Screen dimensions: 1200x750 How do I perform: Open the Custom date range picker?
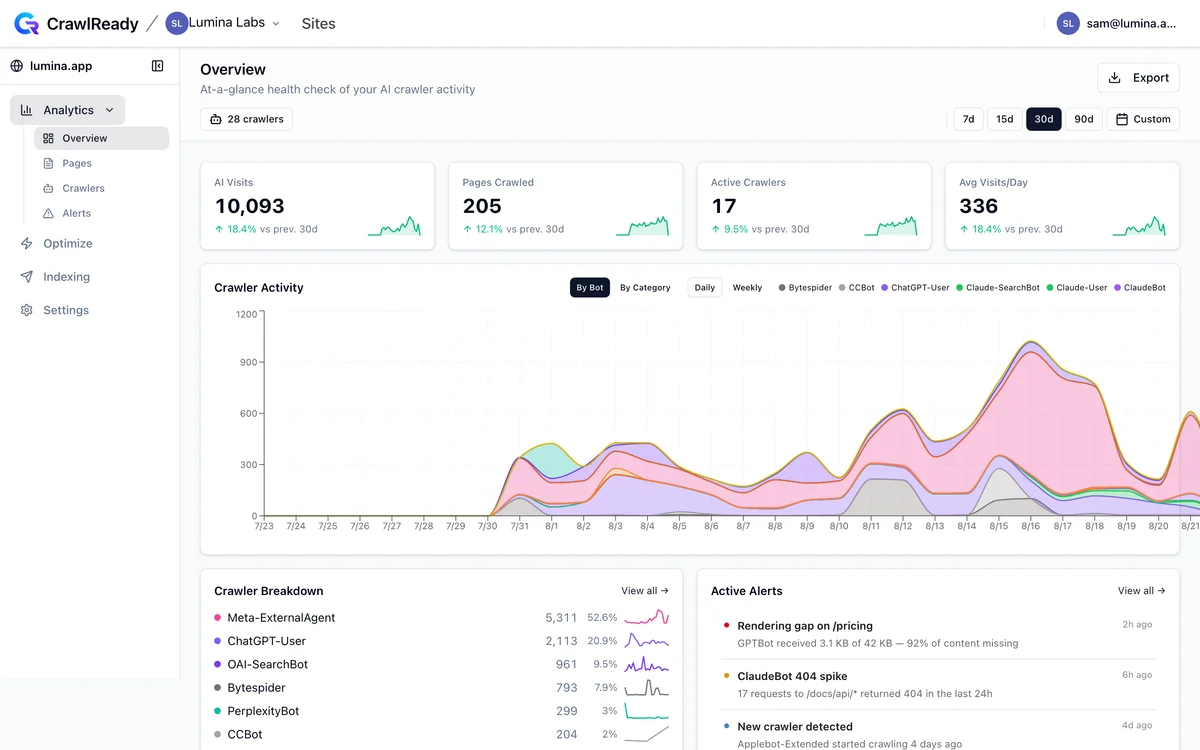(x=1142, y=119)
